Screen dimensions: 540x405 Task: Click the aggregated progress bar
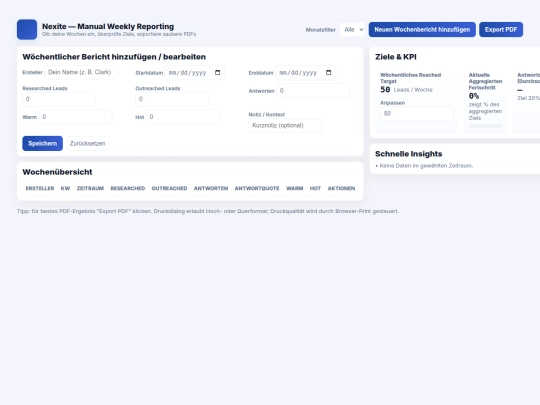[x=485, y=126]
